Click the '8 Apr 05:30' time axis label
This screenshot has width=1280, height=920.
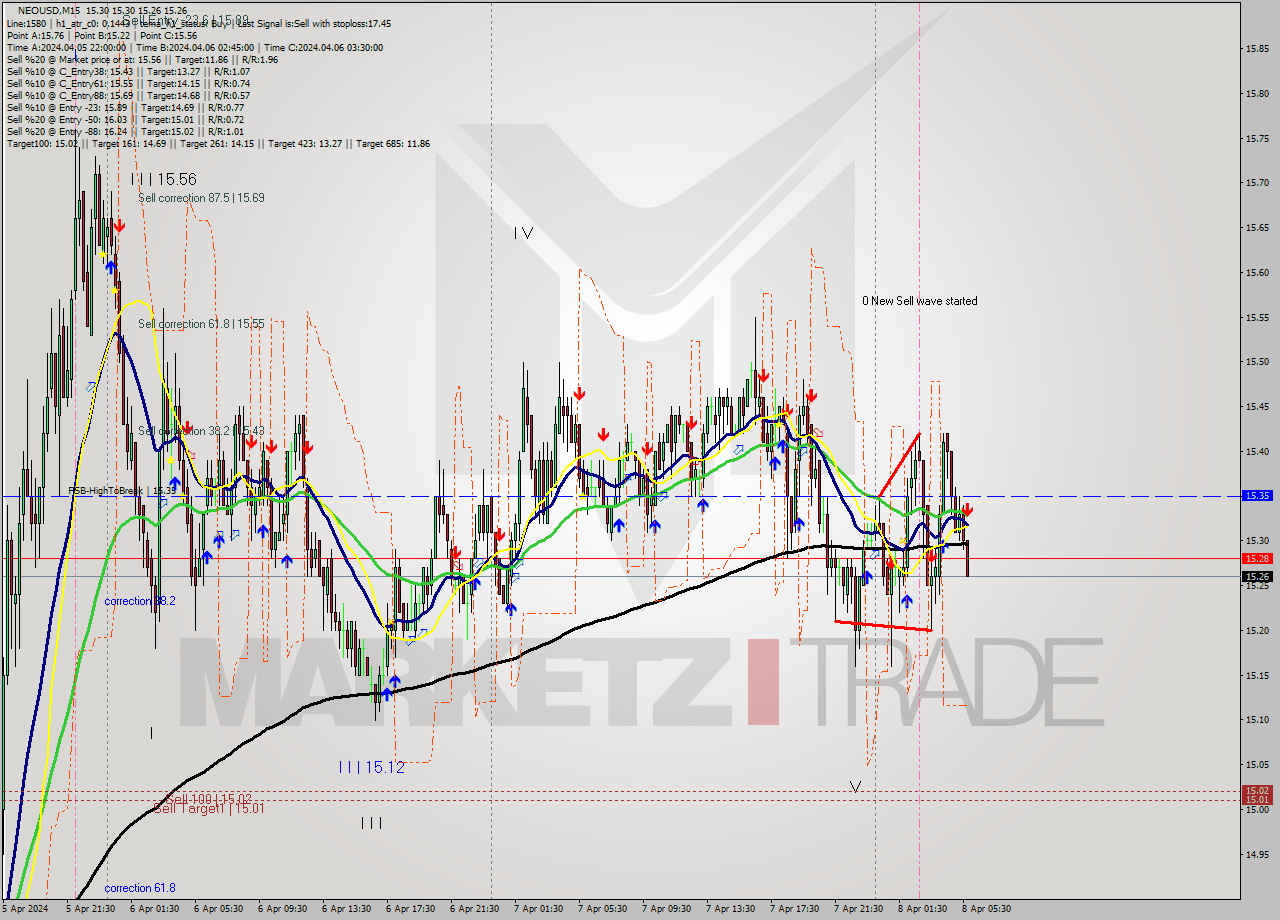988,909
